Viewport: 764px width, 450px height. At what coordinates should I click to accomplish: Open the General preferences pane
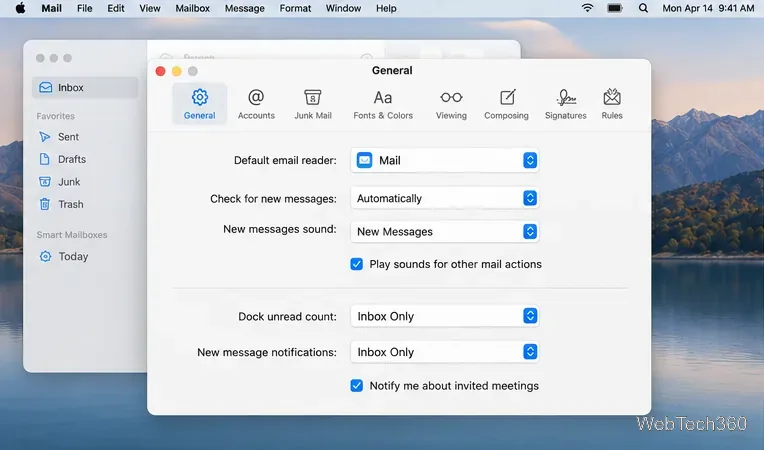pos(199,104)
